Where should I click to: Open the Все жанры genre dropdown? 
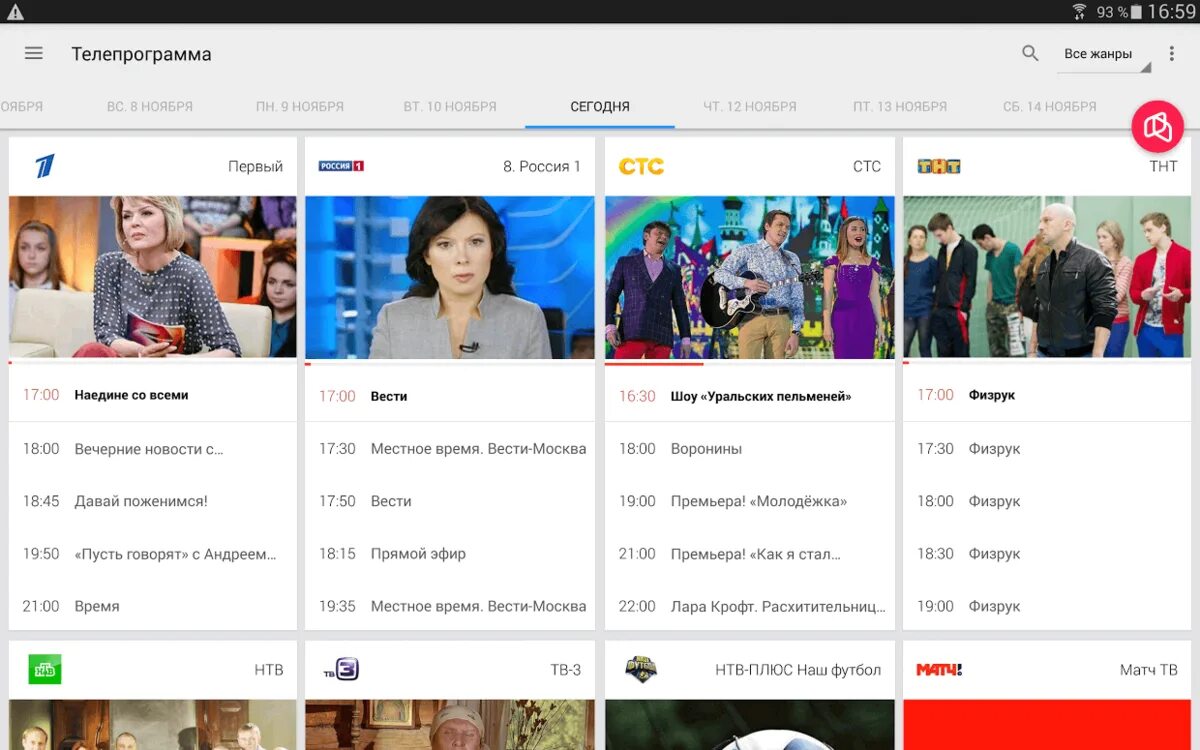(1104, 54)
